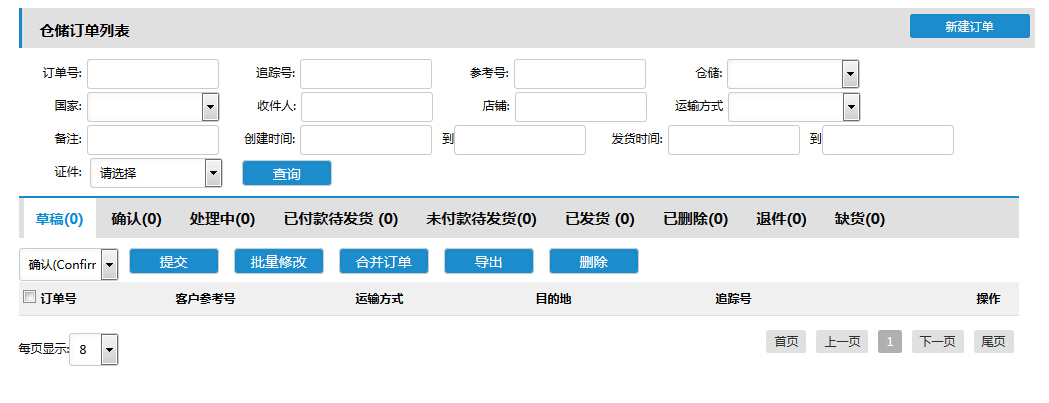Export orders with the 导出 button

488,261
